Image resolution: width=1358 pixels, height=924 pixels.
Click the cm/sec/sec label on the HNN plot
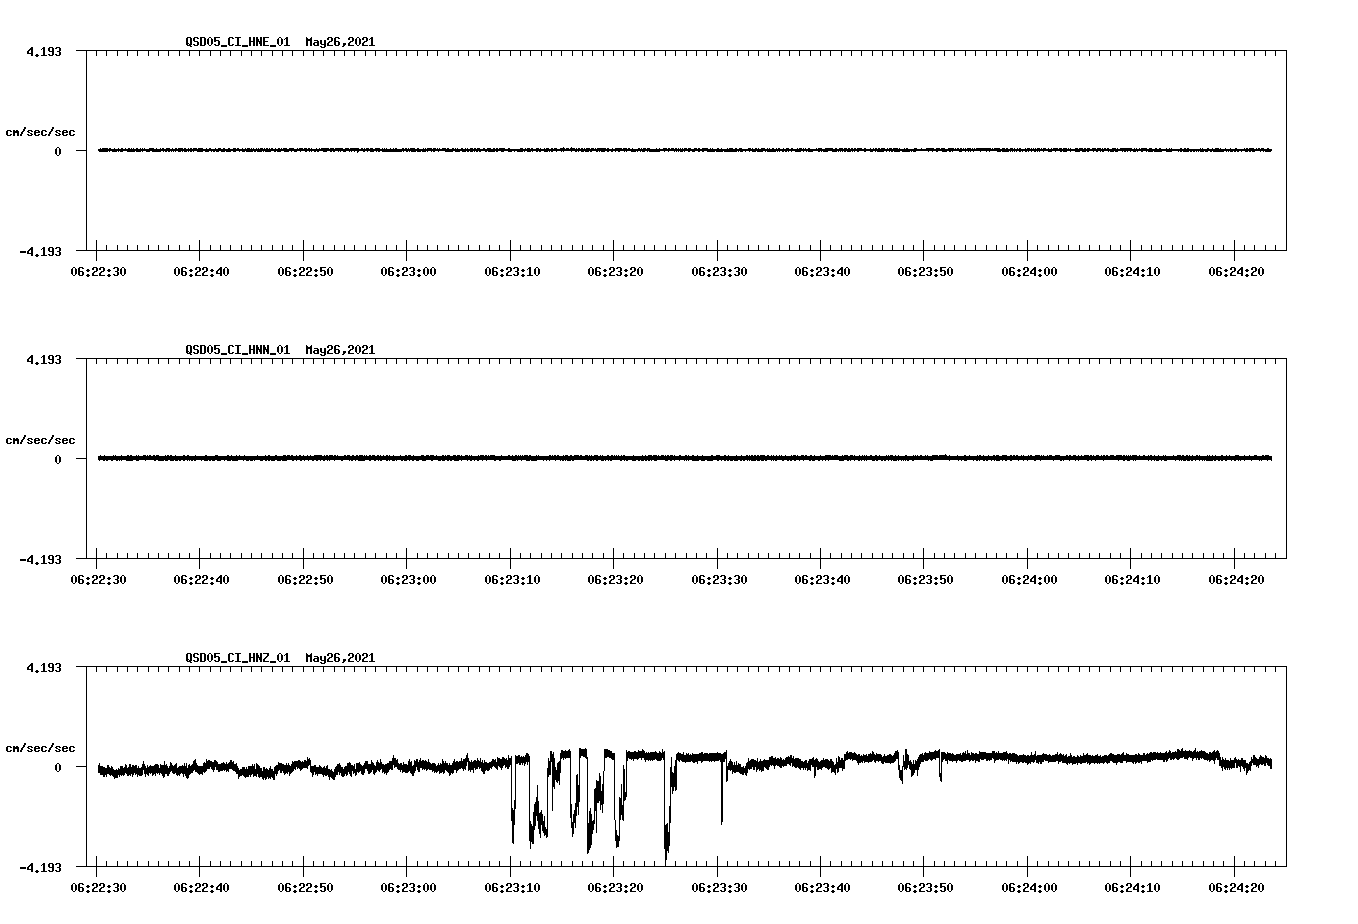pyautogui.click(x=41, y=439)
